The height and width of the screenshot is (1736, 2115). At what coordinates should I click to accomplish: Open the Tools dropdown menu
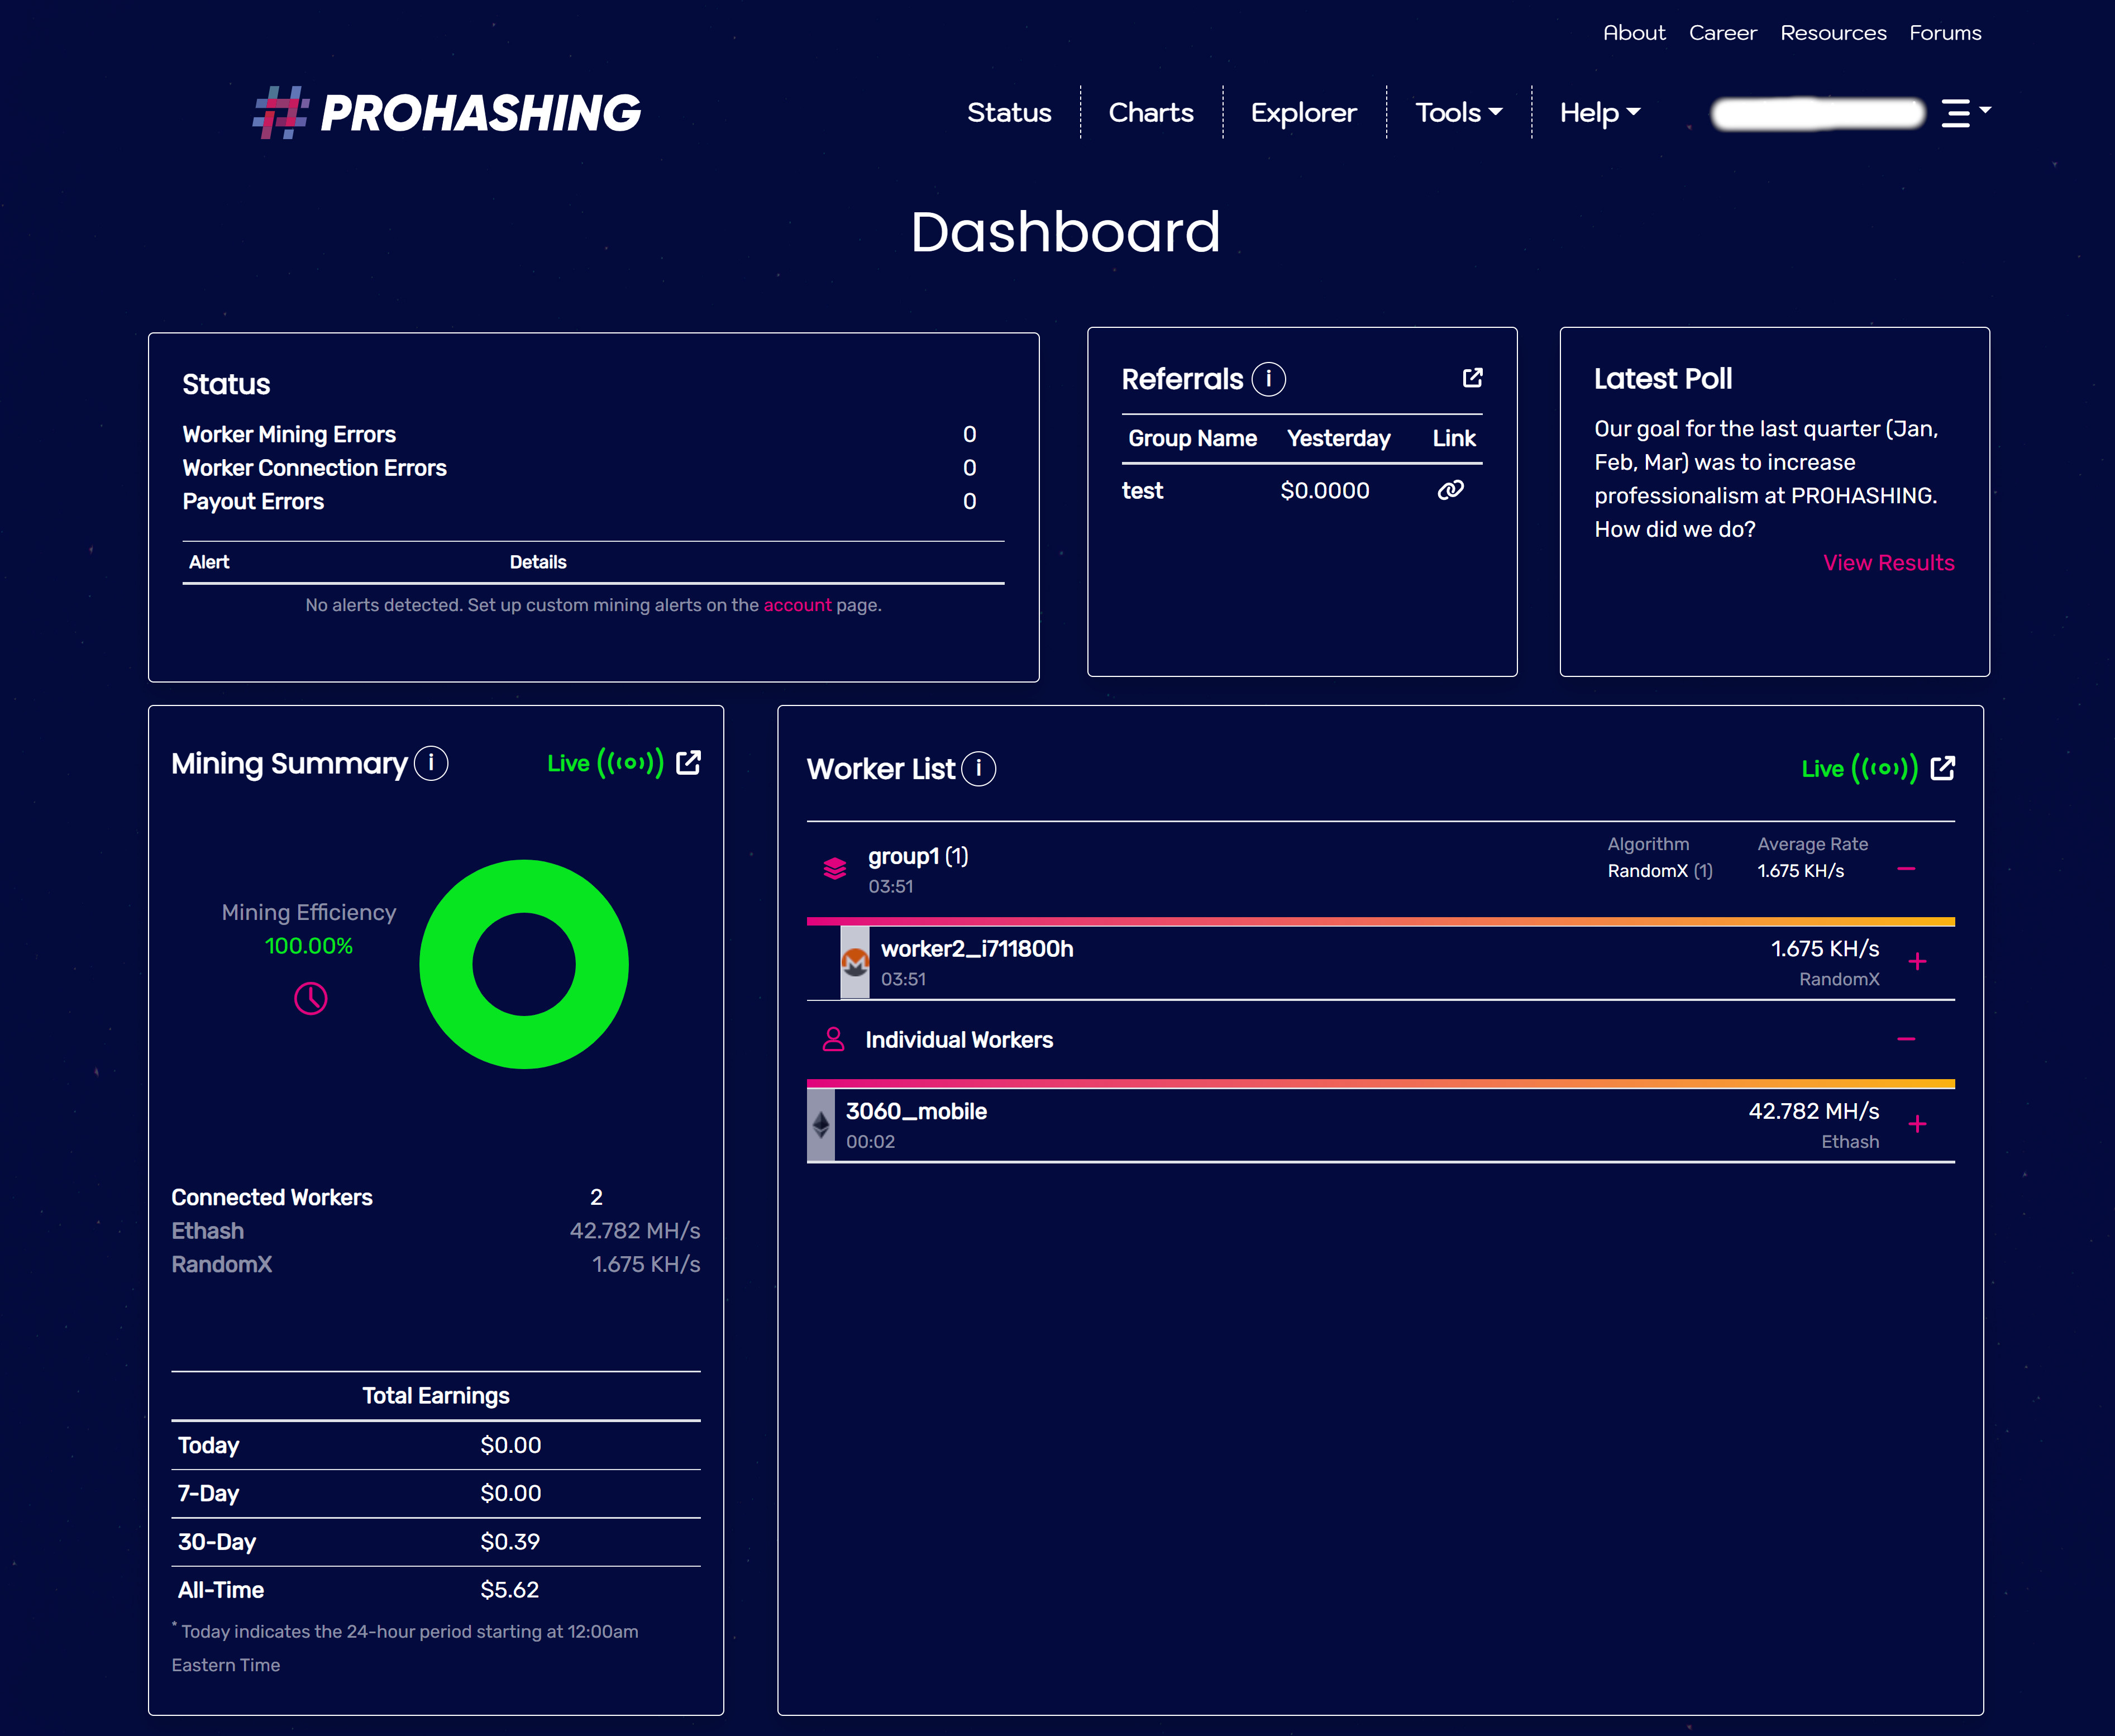pos(1458,112)
